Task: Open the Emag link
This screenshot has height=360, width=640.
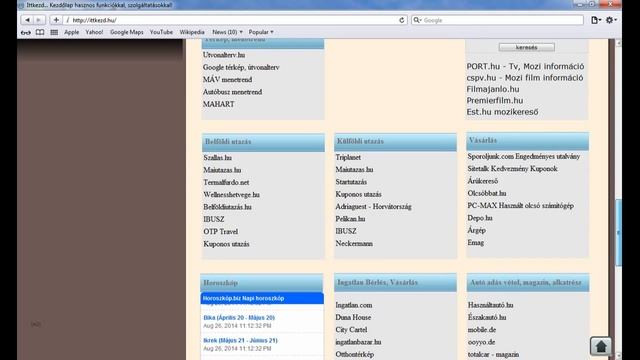Action: click(x=476, y=242)
